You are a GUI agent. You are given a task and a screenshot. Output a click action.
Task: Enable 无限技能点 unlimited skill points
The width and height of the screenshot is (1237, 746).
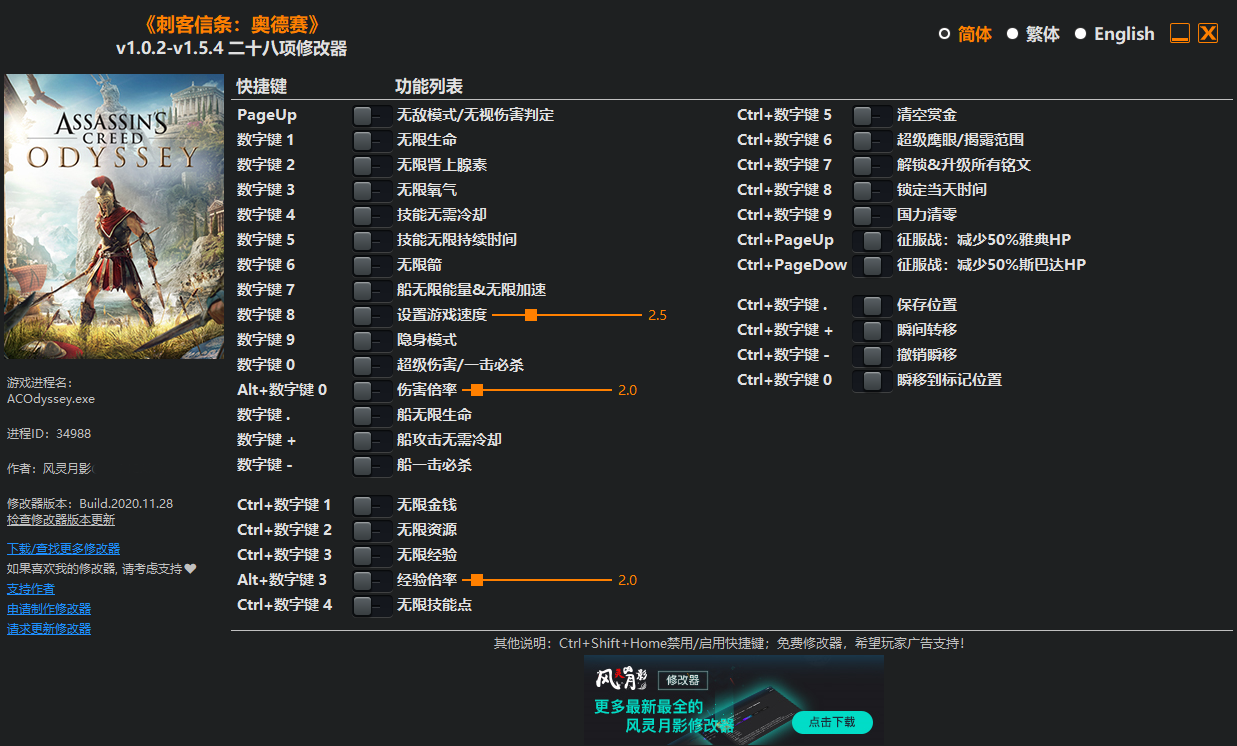(x=372, y=605)
